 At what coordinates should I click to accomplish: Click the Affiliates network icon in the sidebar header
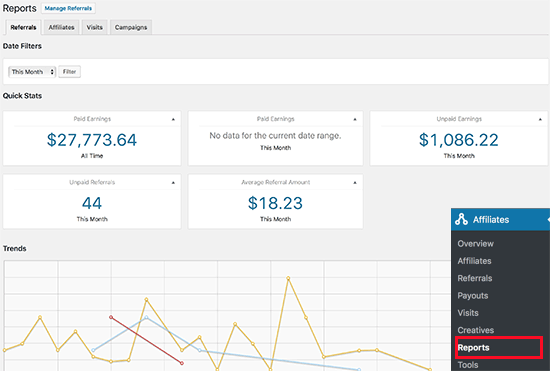coord(461,219)
